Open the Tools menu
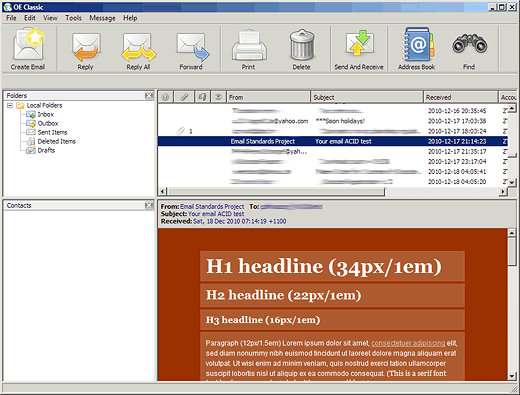Screen dimensions: 520x395 point(73,18)
